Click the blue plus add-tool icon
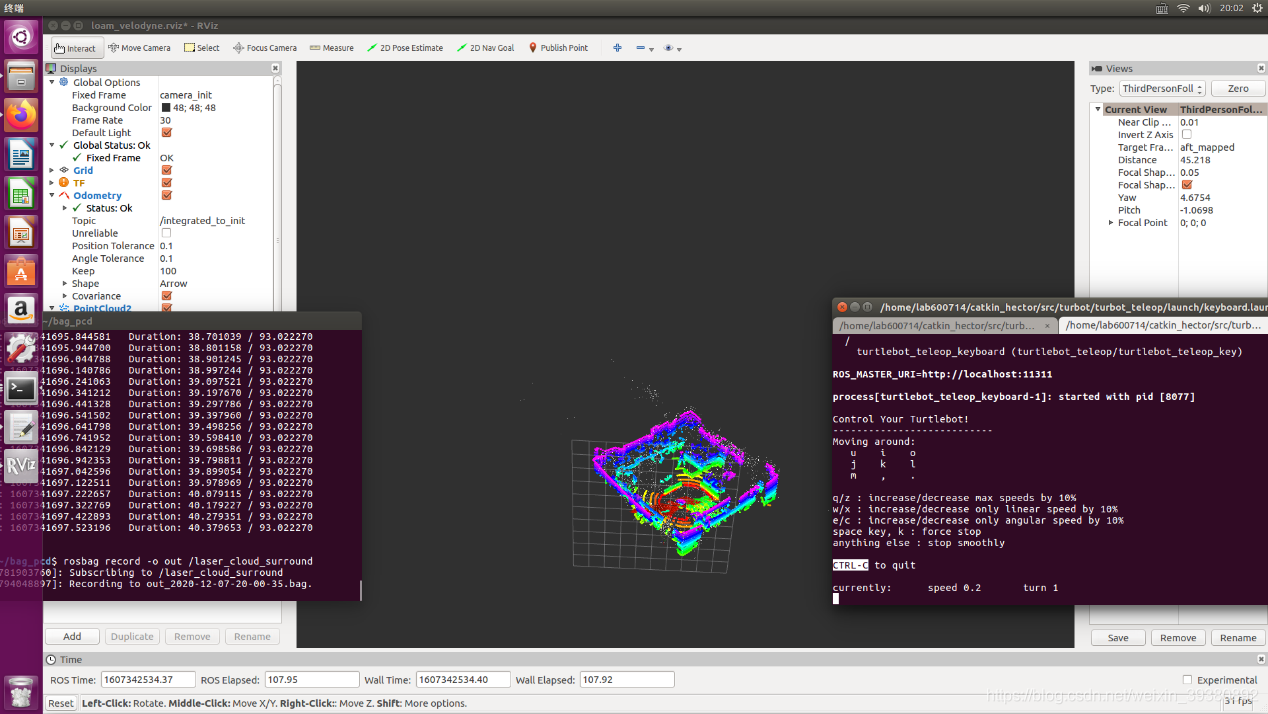Viewport: 1268px width, 714px height. 617,48
